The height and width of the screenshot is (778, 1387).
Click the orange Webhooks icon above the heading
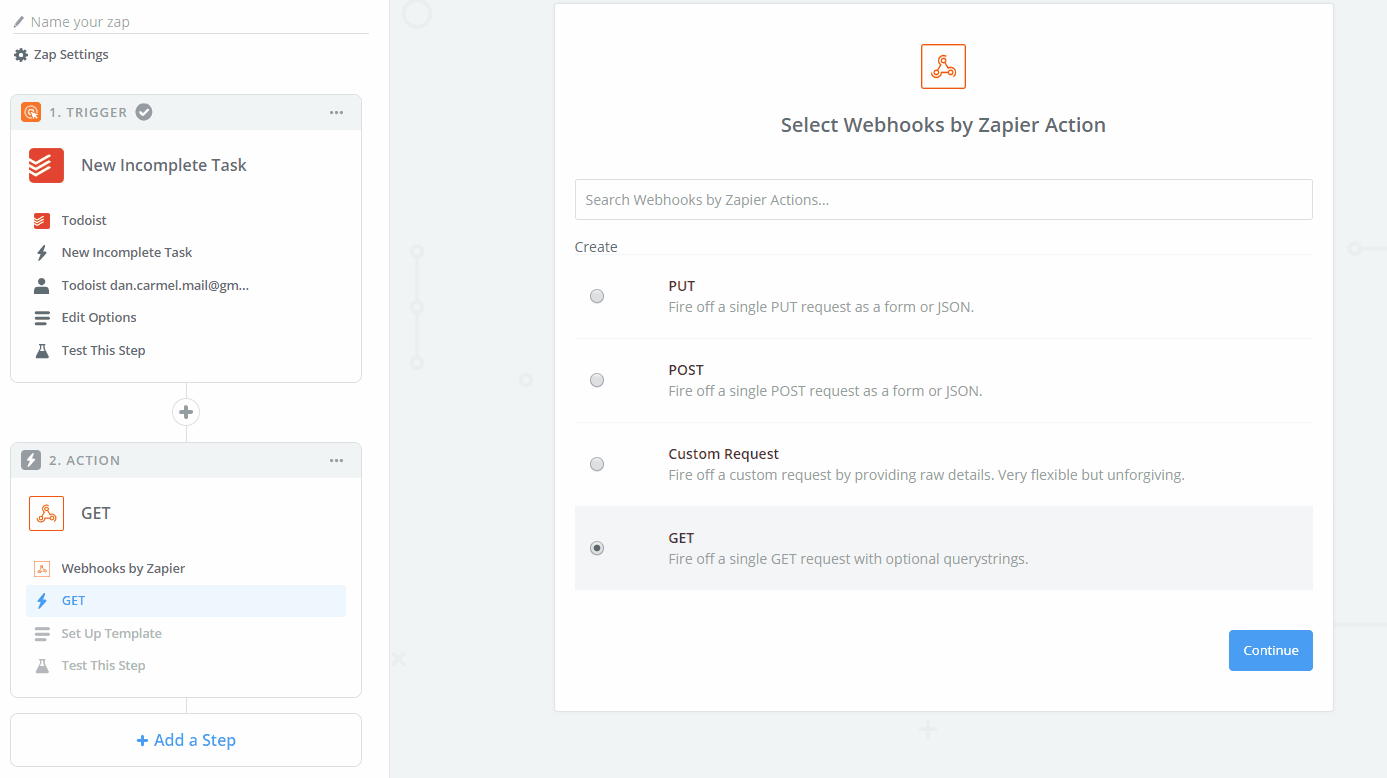pos(943,67)
